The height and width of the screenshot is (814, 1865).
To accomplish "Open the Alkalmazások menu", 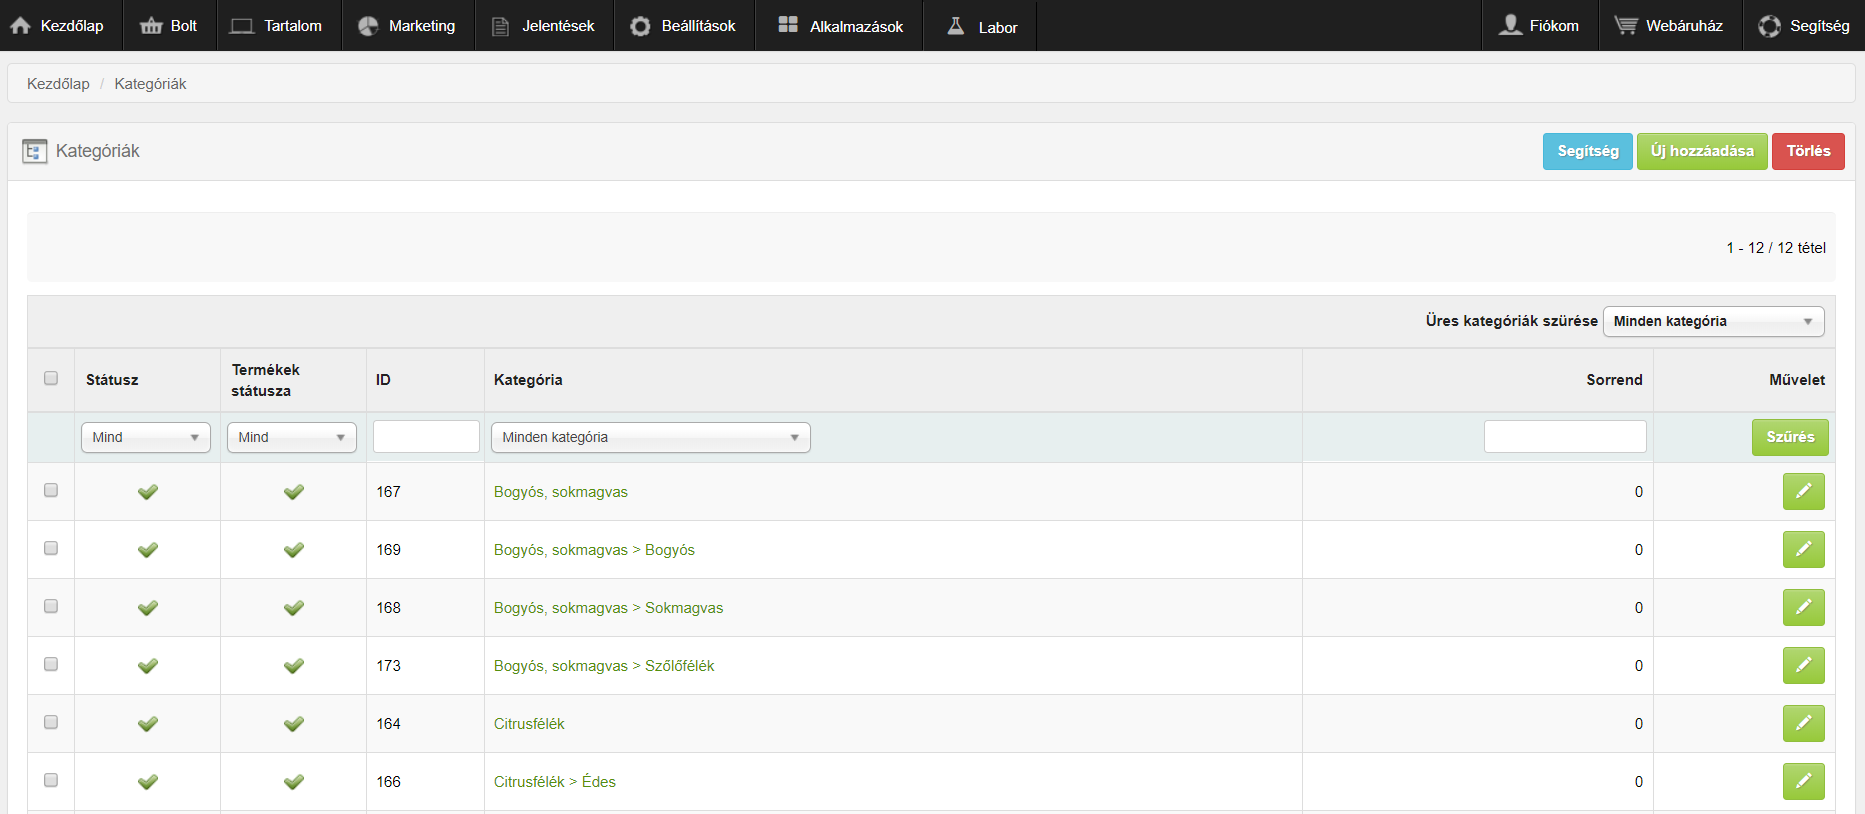I will 840,26.
